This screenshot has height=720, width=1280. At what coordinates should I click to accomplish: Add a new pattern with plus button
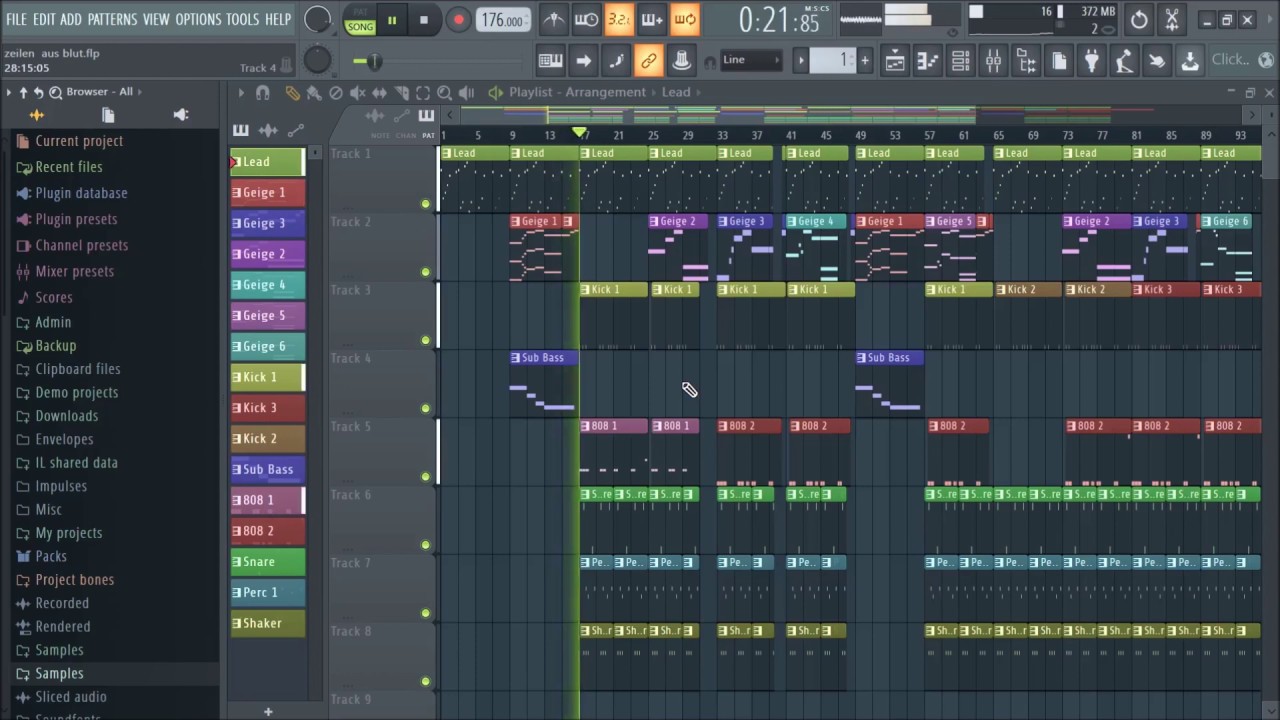point(268,712)
